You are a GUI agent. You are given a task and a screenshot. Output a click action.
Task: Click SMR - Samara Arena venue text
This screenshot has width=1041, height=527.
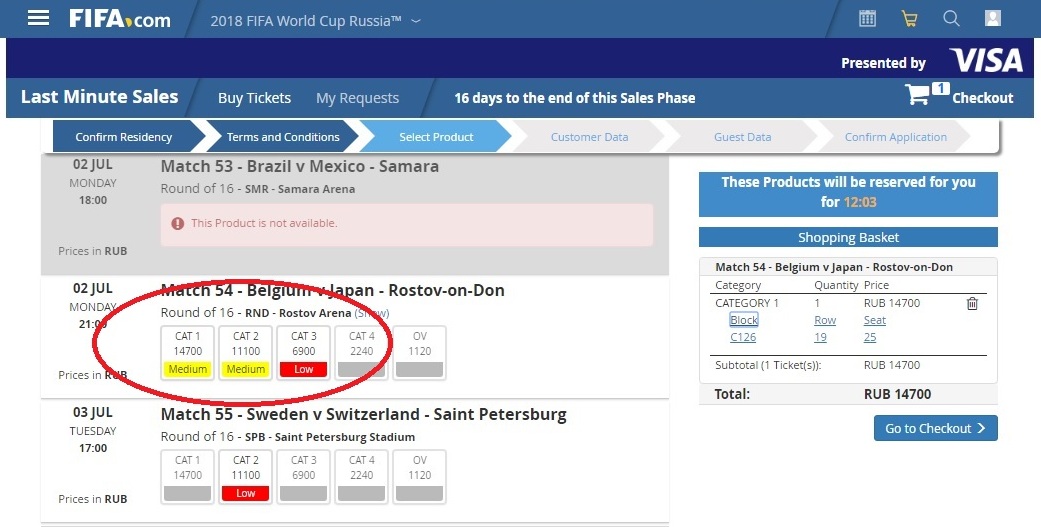click(300, 188)
